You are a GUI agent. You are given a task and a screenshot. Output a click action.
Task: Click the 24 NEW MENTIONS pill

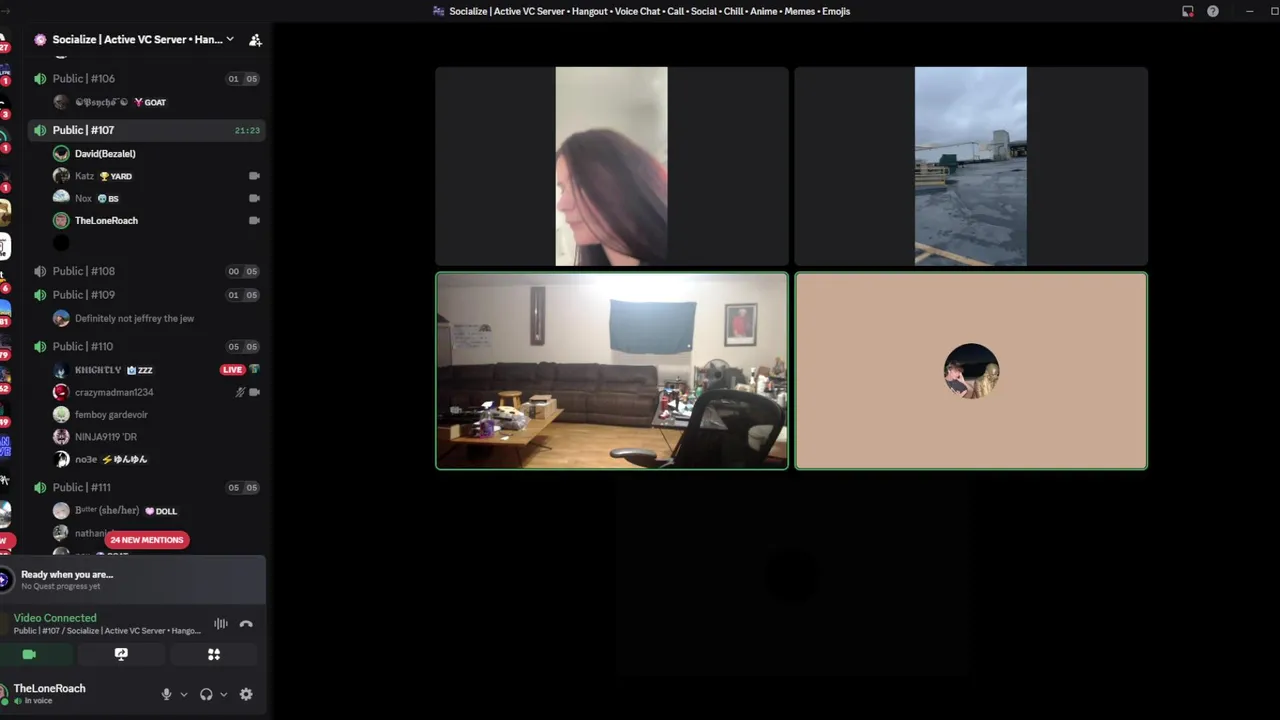[x=147, y=540]
